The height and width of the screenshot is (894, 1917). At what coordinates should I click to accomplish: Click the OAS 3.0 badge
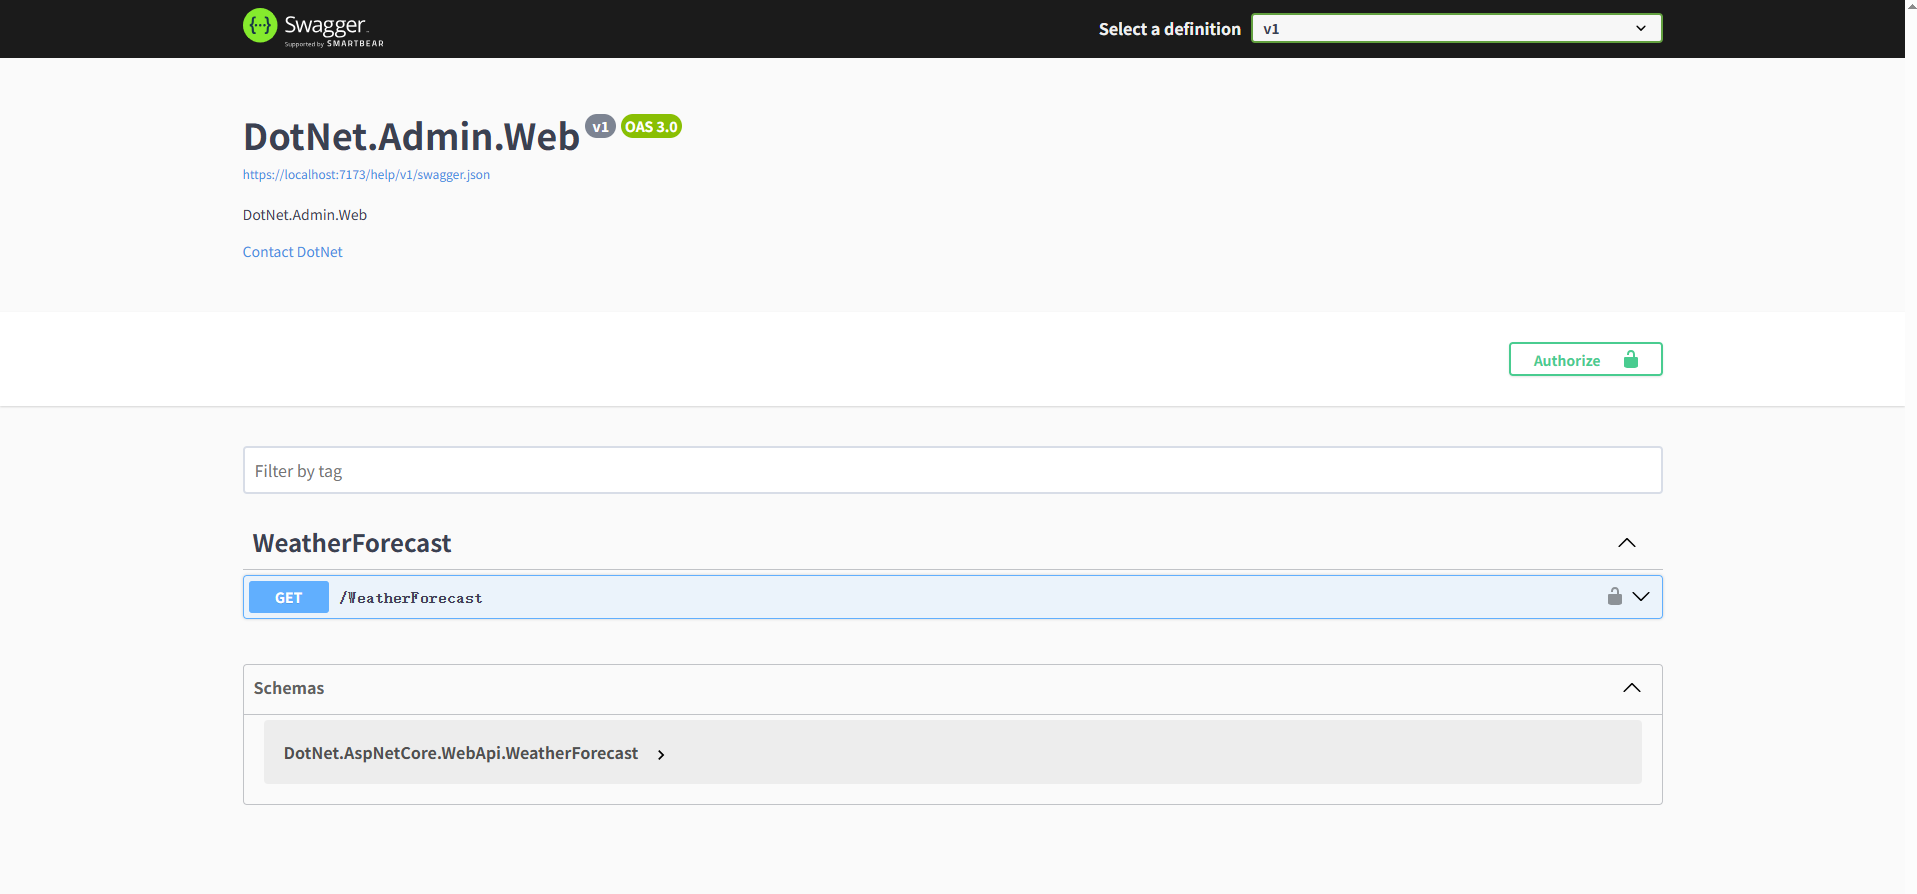[651, 126]
